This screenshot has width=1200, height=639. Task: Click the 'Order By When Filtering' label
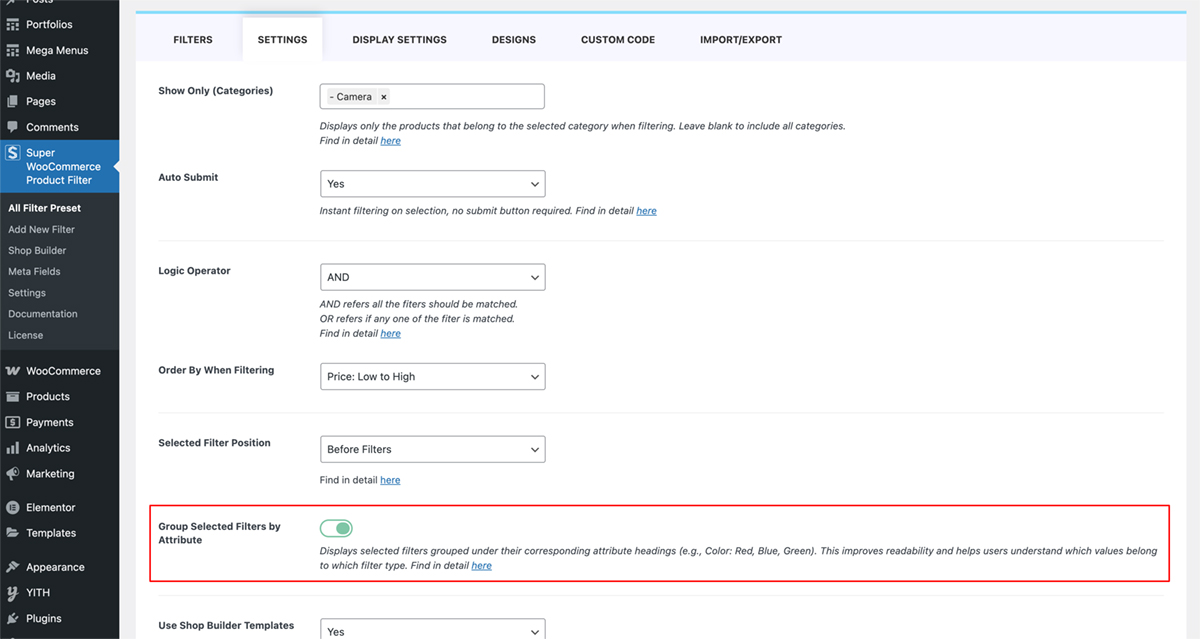216,370
